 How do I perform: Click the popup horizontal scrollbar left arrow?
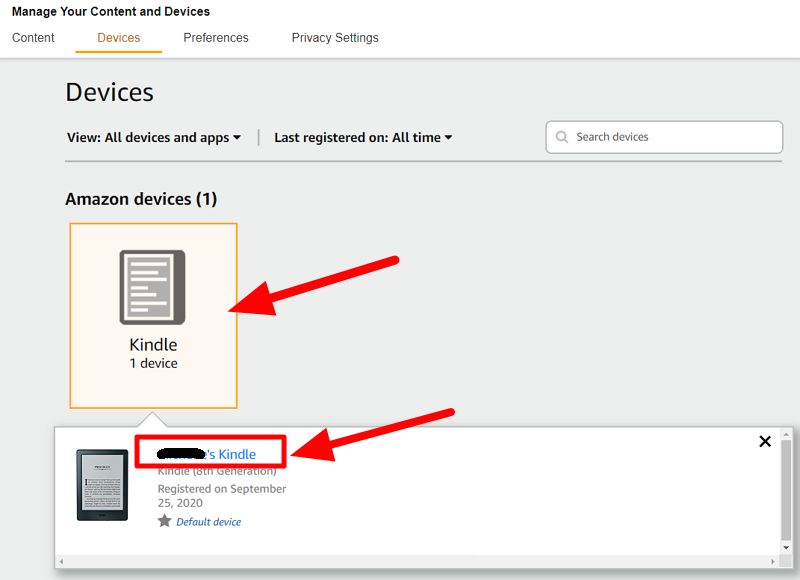[x=61, y=562]
